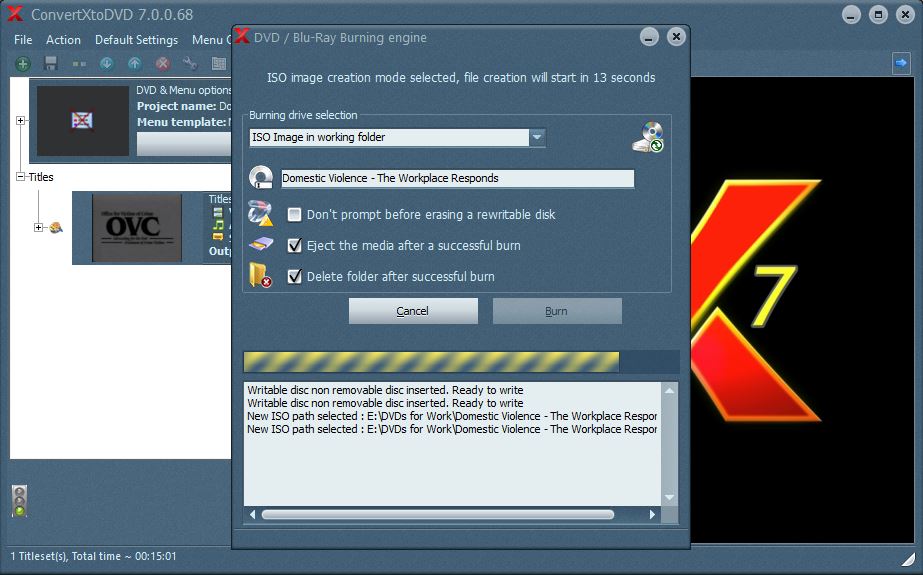Expand the DVD & Menu options tree node
923x575 pixels.
click(x=21, y=120)
